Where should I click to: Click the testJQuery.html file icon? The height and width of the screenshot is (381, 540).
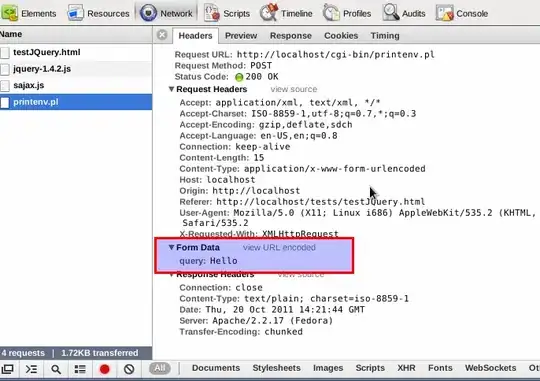click(x=5, y=53)
